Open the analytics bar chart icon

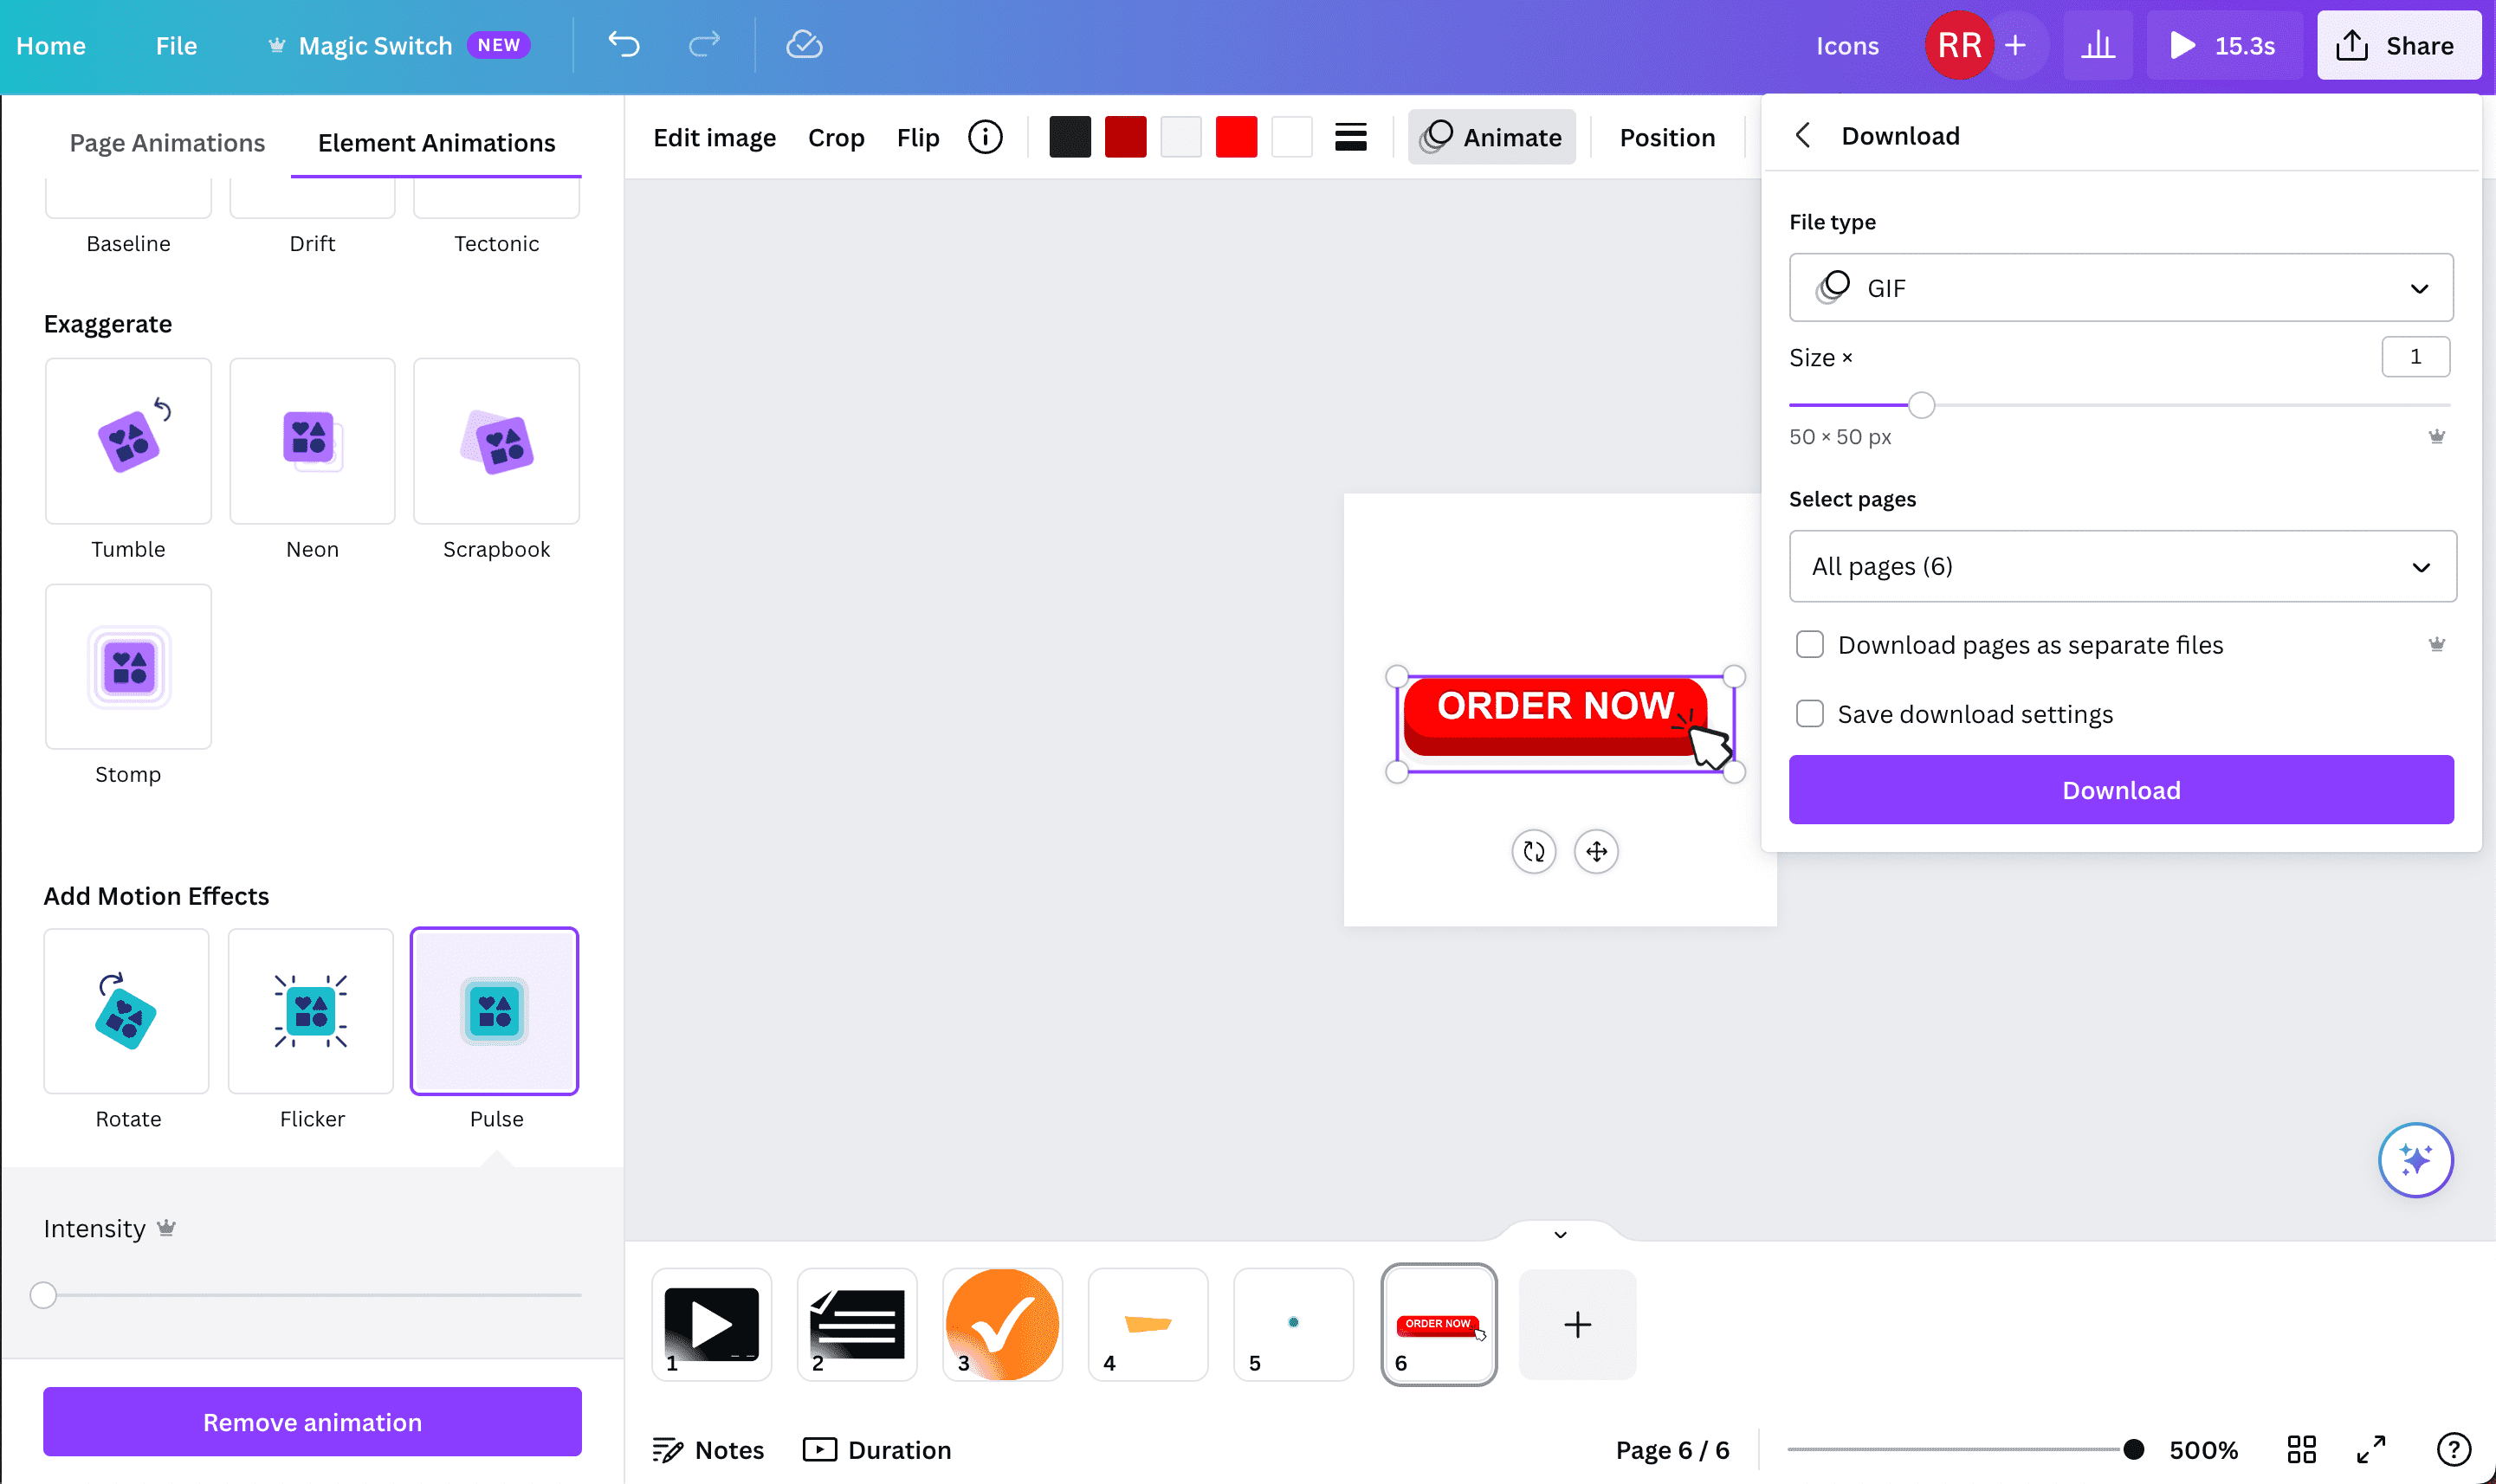(2097, 45)
